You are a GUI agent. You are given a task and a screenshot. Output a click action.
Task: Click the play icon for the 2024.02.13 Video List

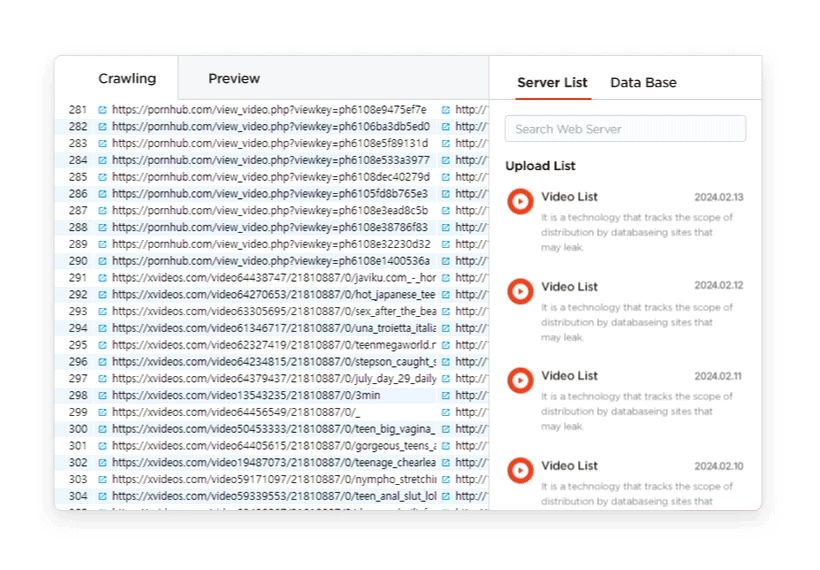click(x=520, y=201)
